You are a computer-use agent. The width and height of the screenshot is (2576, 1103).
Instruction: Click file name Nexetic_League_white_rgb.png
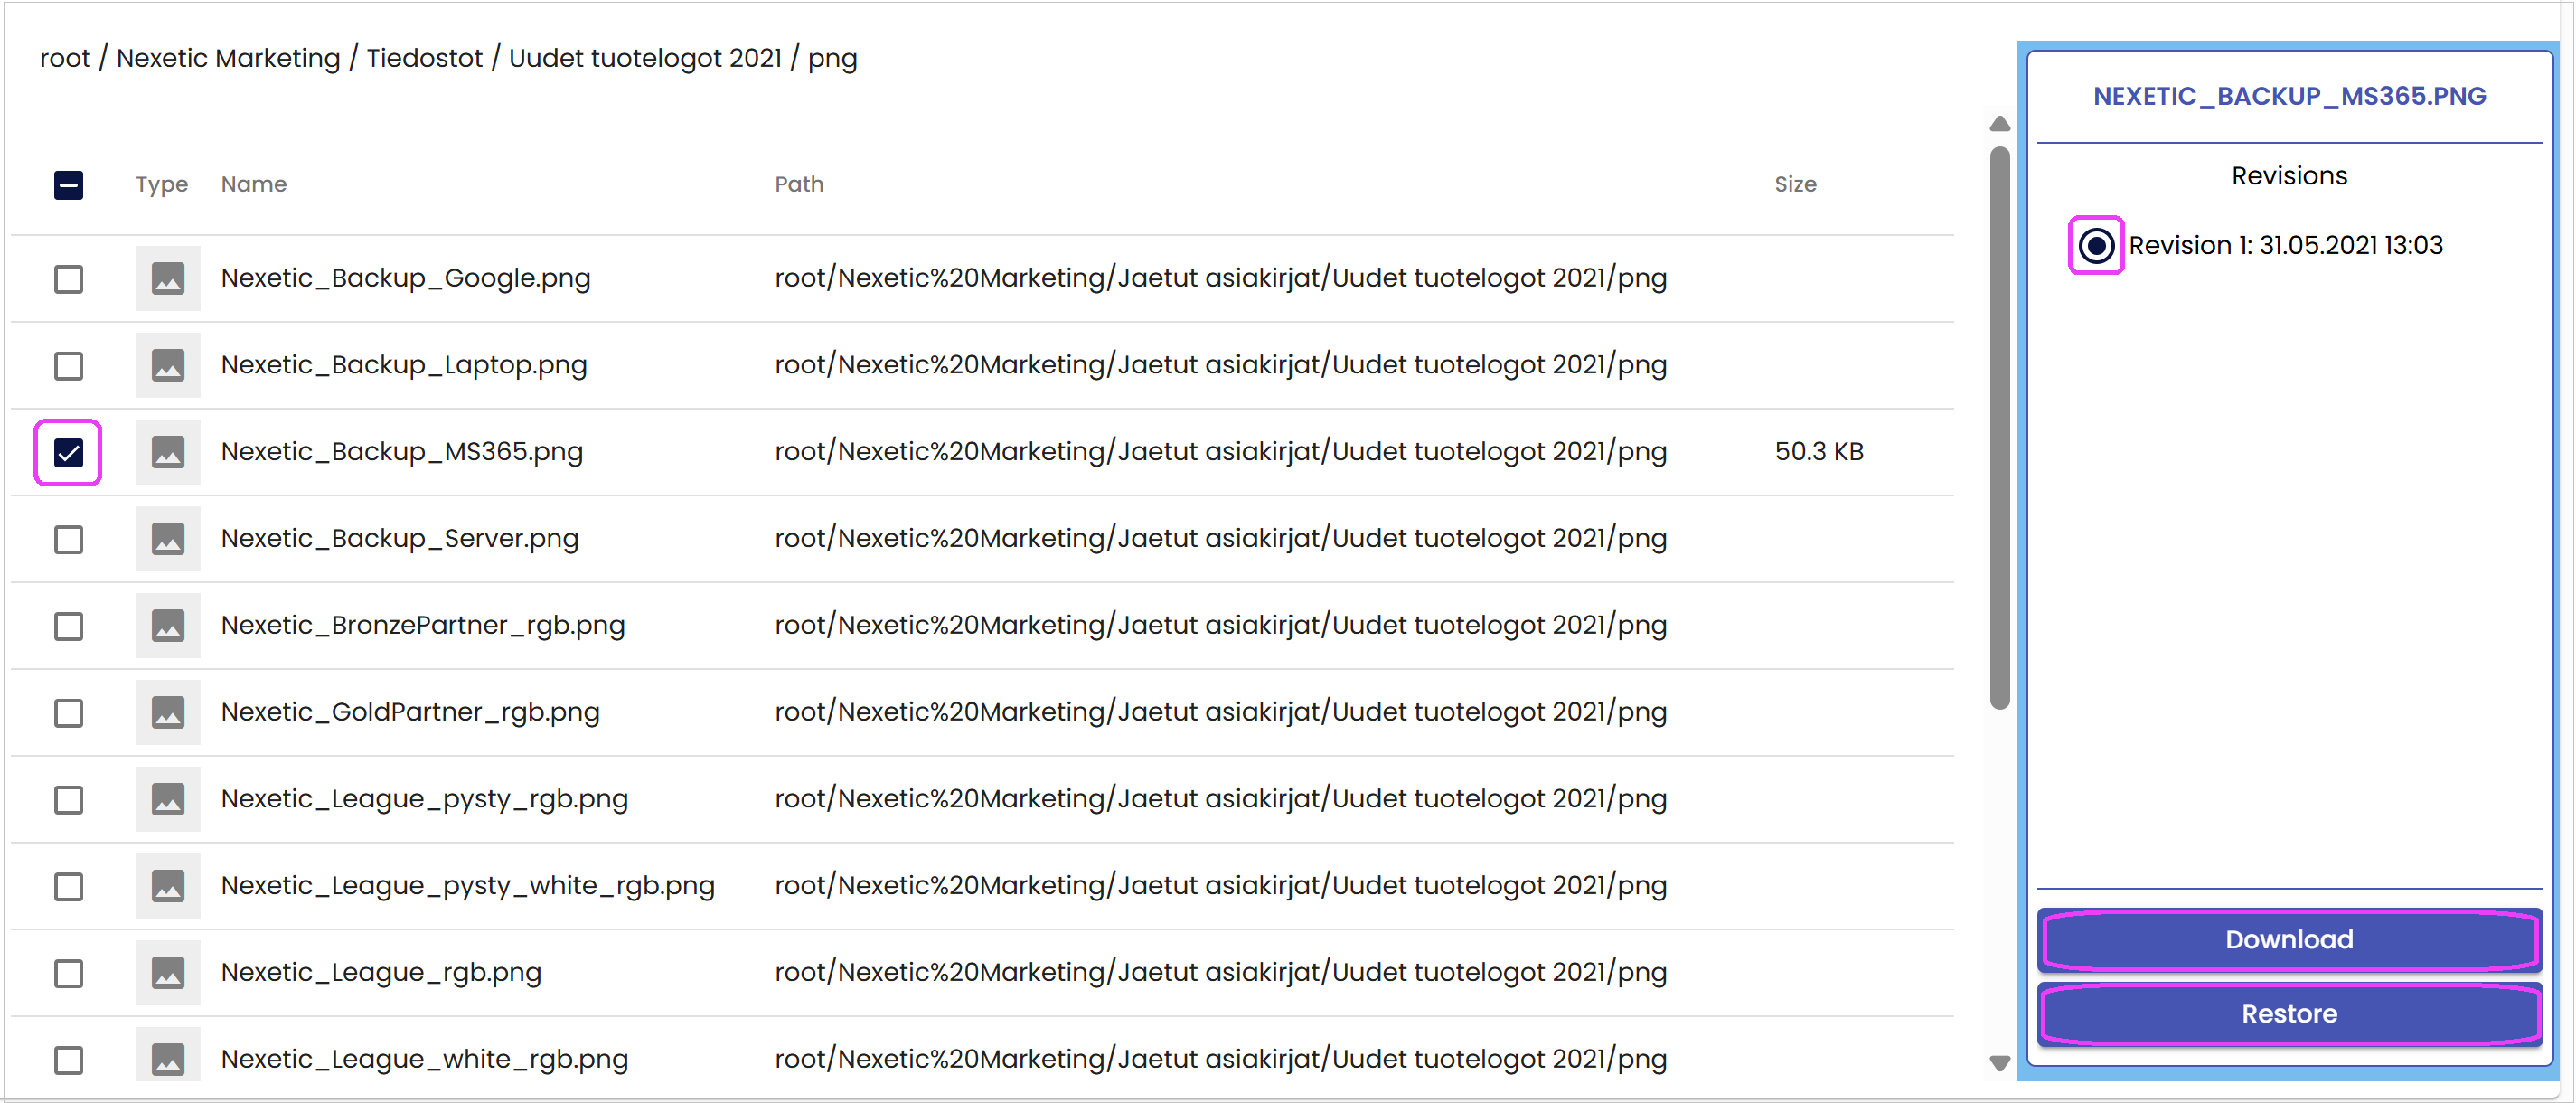click(424, 1059)
